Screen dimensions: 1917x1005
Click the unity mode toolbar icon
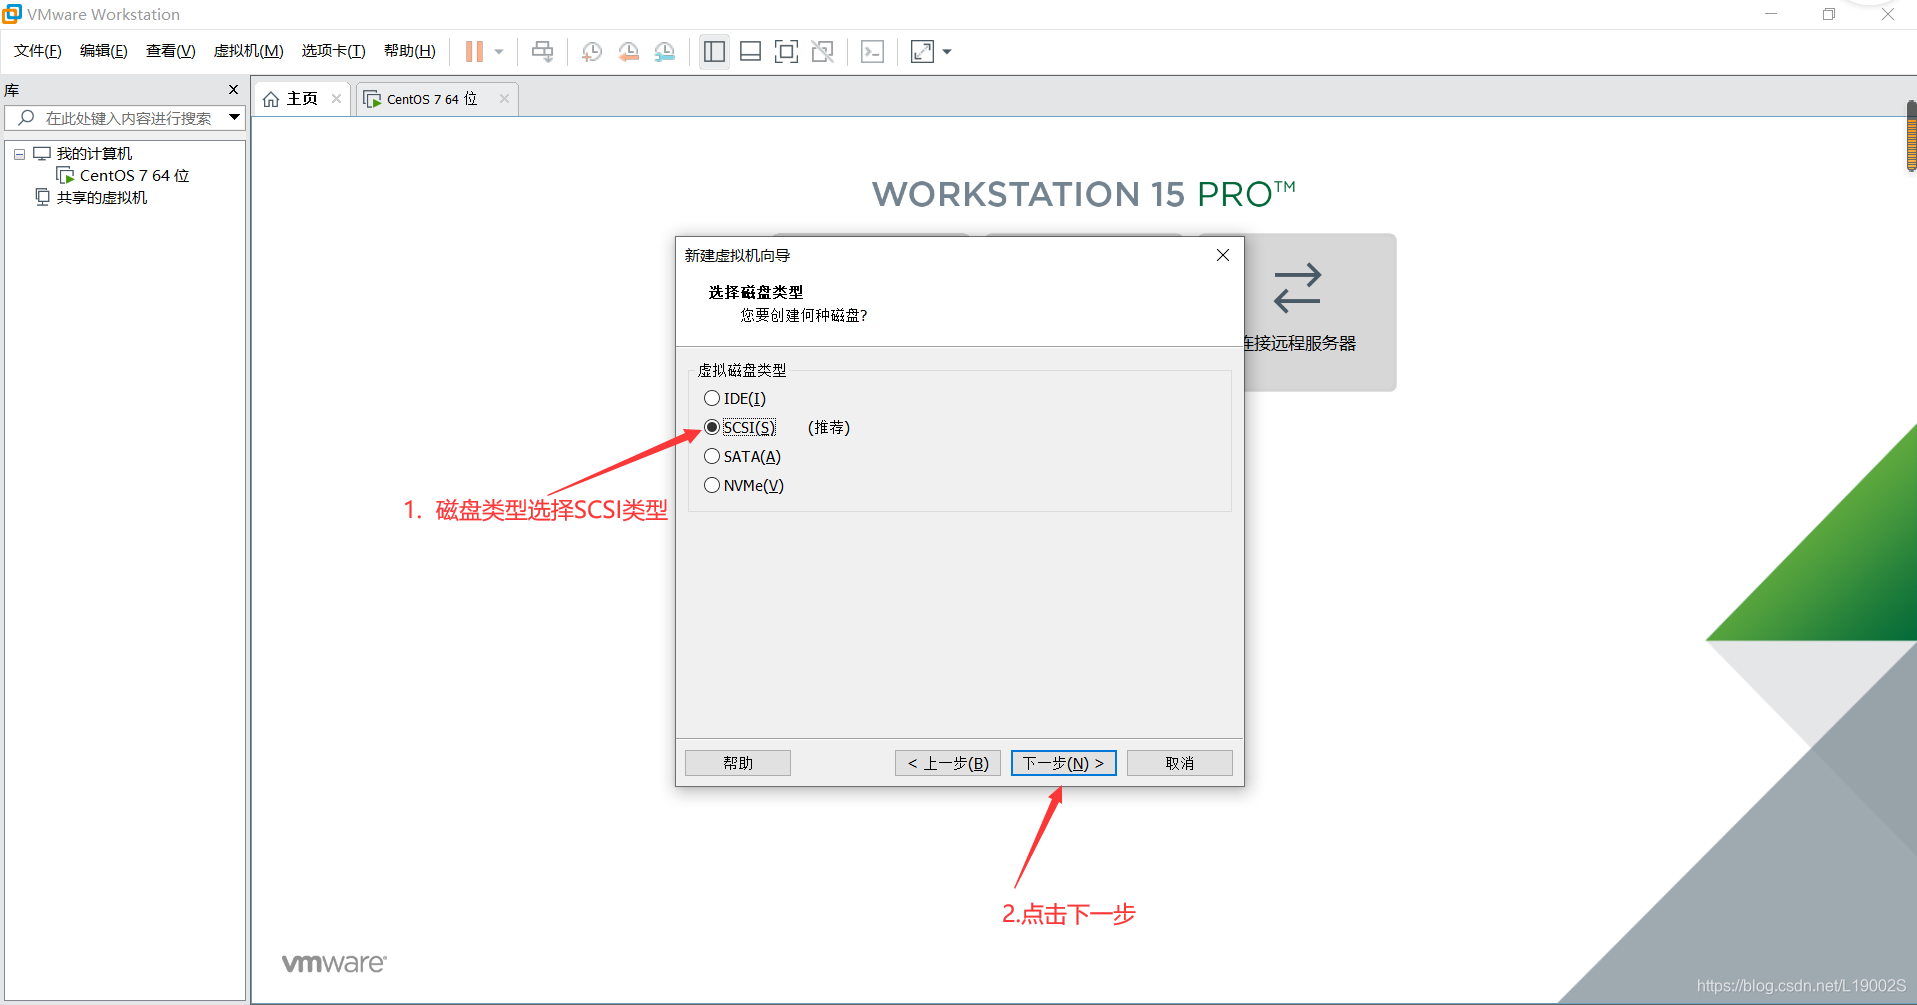pos(822,51)
